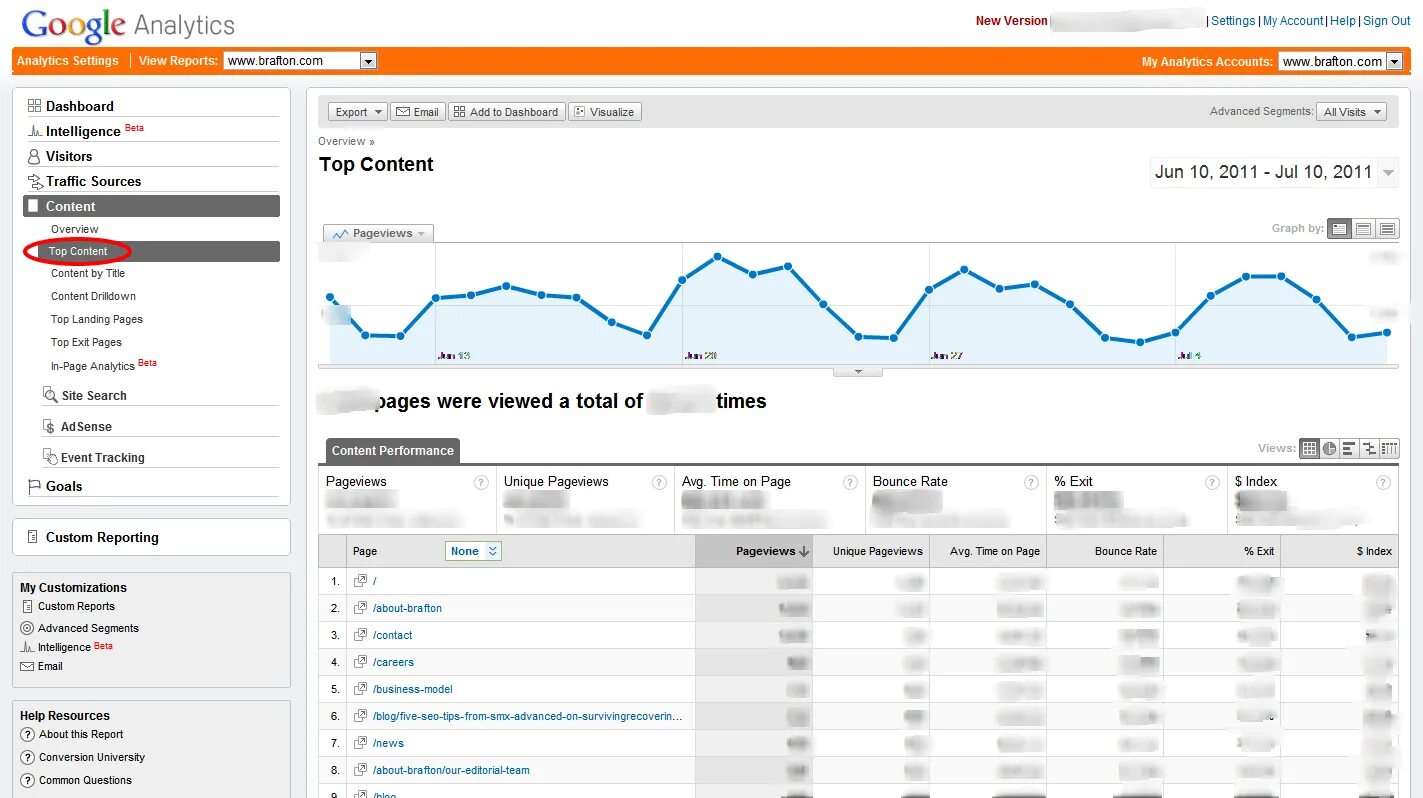Sort table by Pageviews column

coord(754,551)
